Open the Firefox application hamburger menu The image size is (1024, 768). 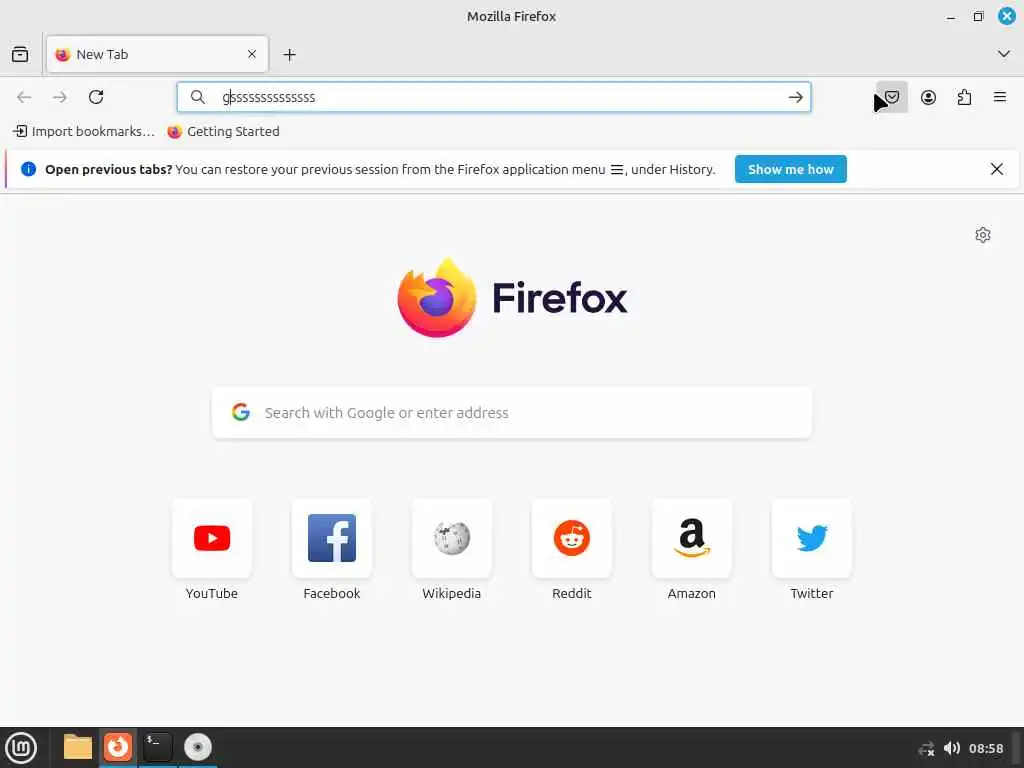click(1000, 97)
